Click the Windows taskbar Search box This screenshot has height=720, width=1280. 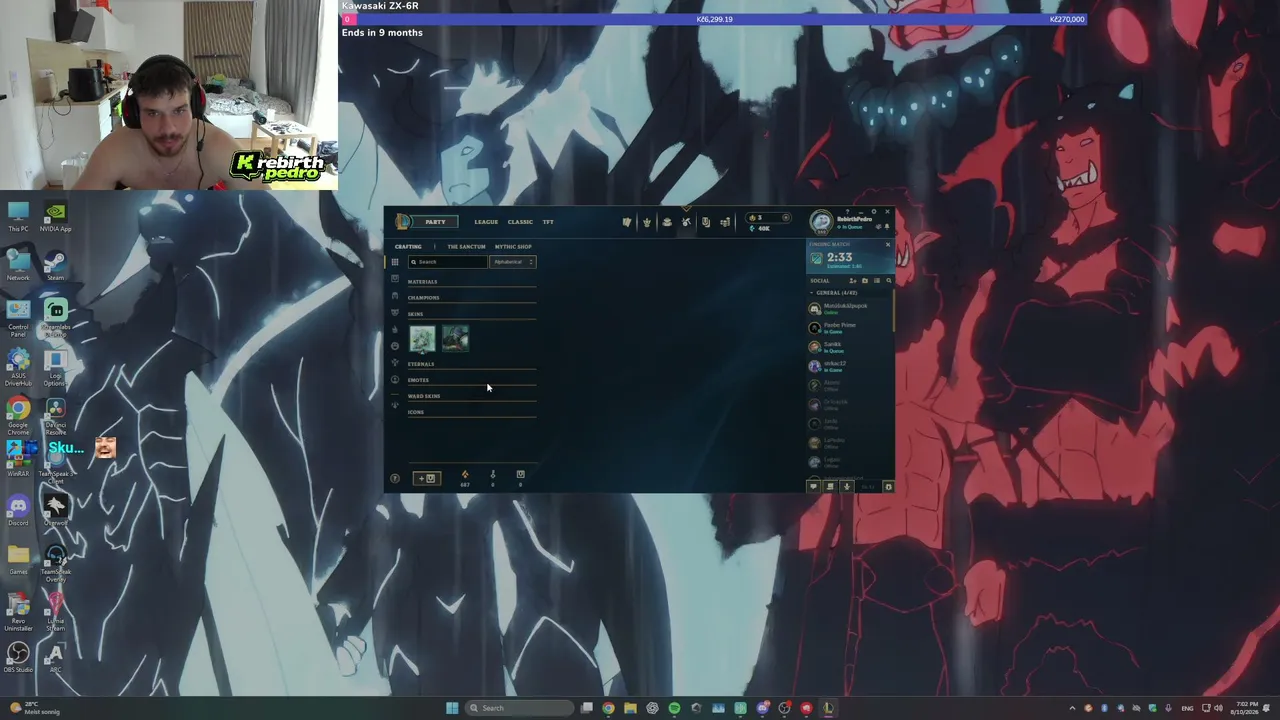[521, 708]
